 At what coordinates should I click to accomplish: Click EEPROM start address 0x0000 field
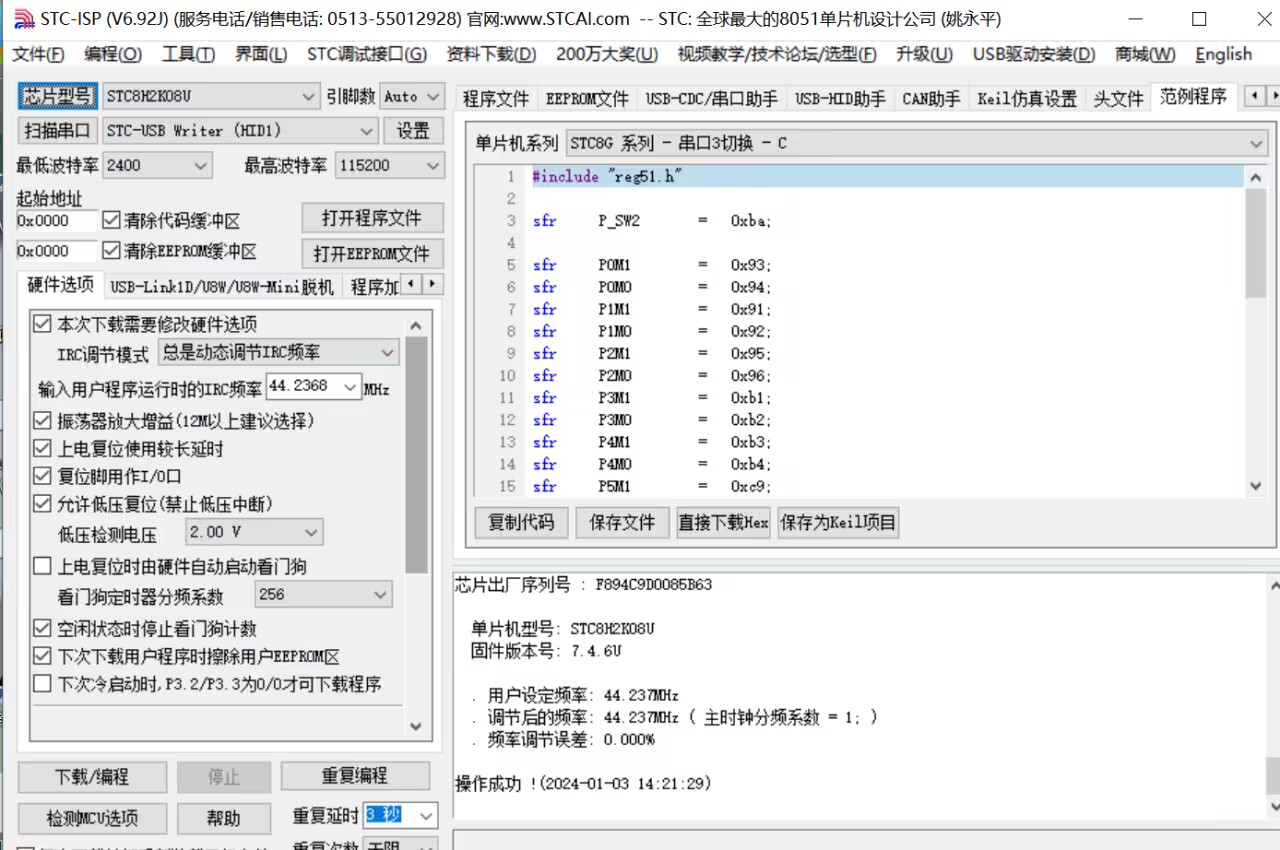tap(56, 251)
